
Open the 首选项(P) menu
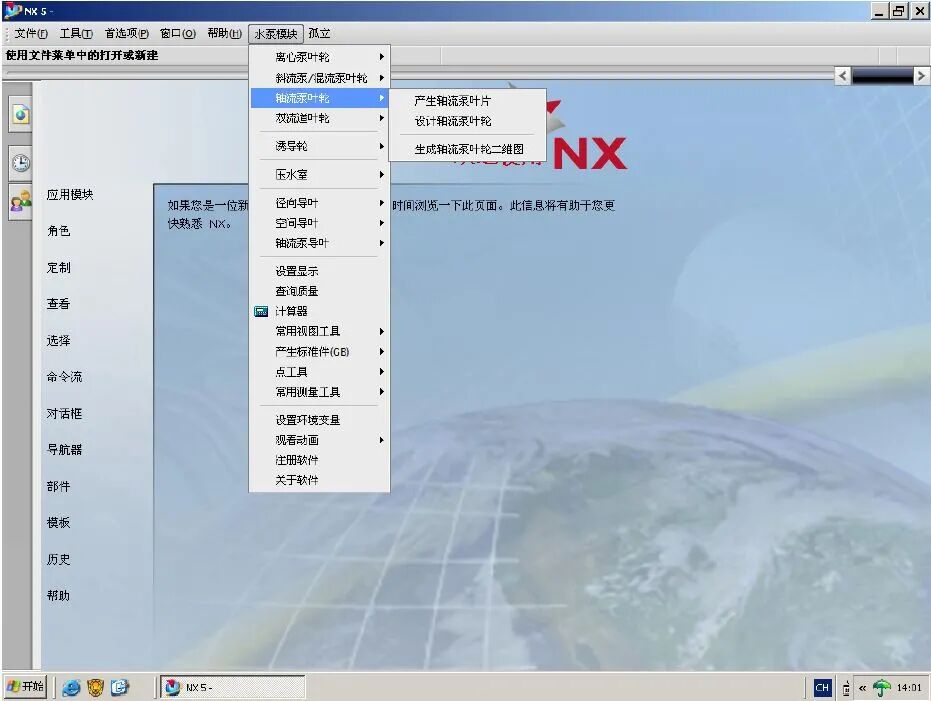pos(126,34)
